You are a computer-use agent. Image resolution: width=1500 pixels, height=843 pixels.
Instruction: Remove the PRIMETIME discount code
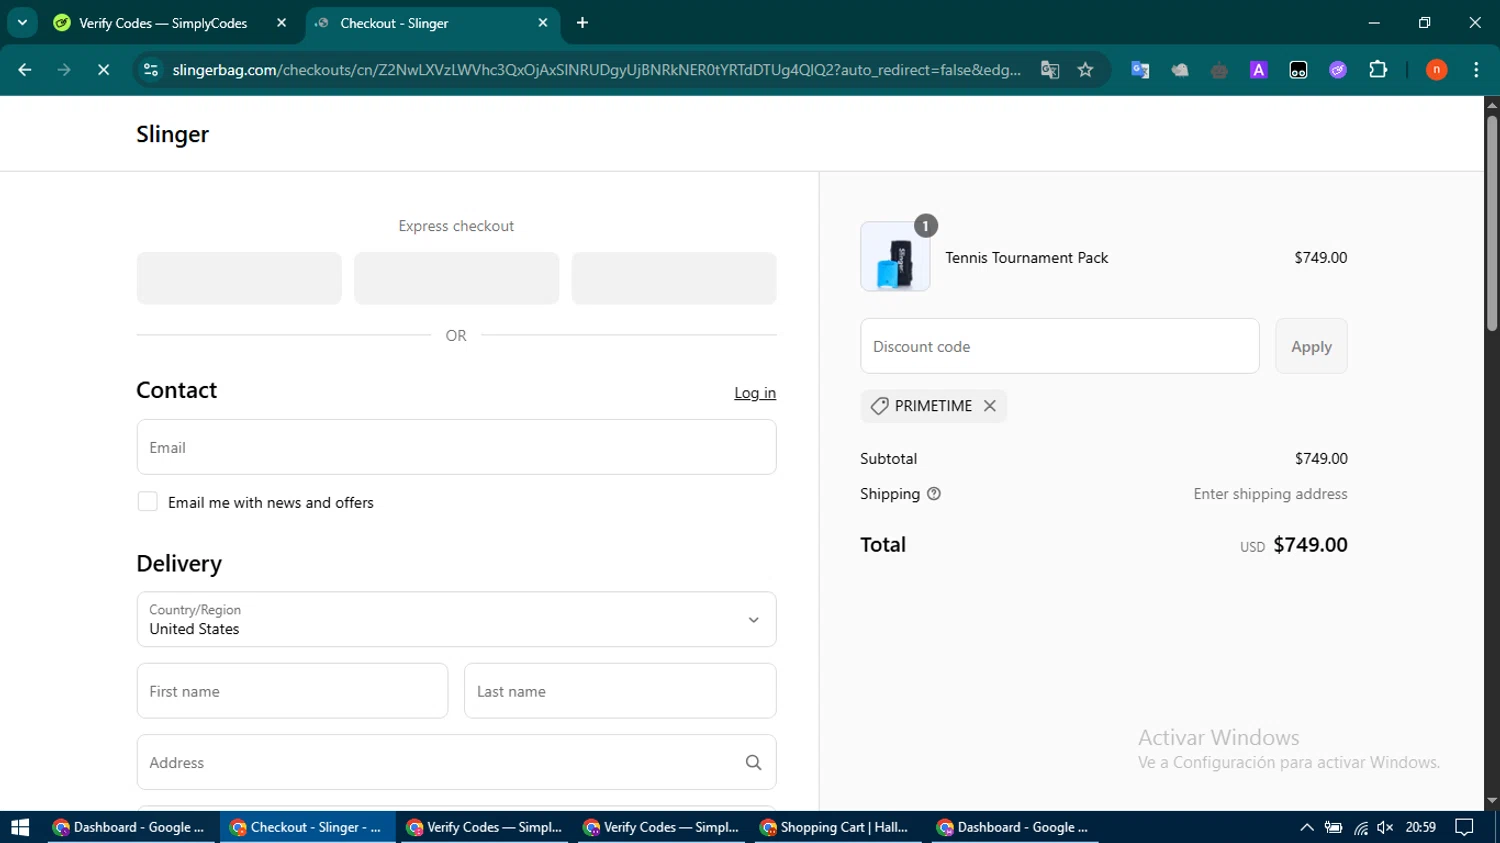click(990, 406)
